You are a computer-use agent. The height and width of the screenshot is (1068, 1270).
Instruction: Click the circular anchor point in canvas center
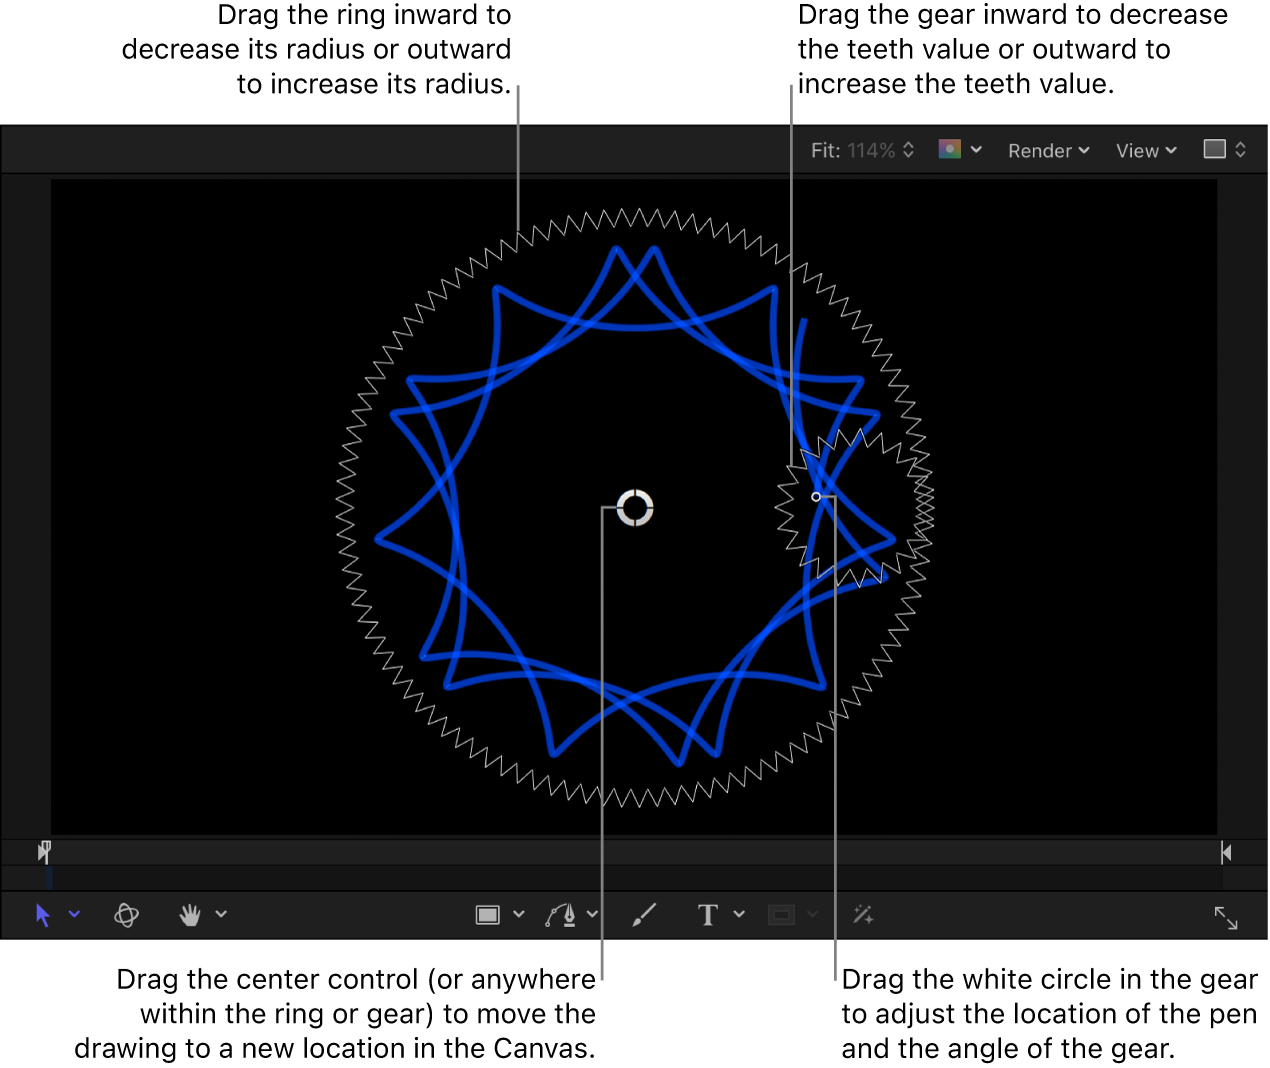pyautogui.click(x=633, y=509)
